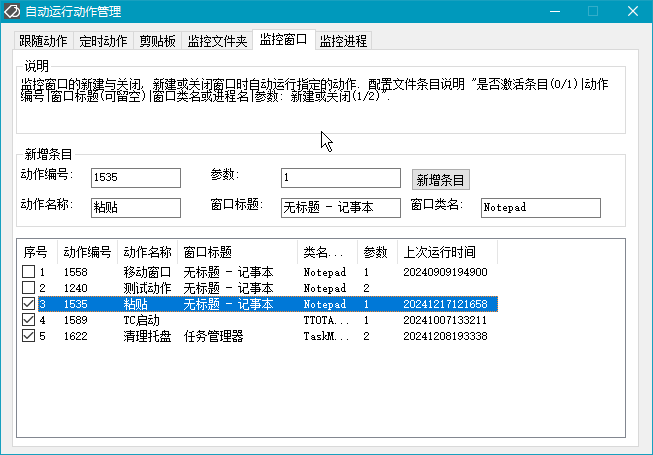This screenshot has height=455, width=653.
Task: Click the 参数 column header
Action: 377,252
